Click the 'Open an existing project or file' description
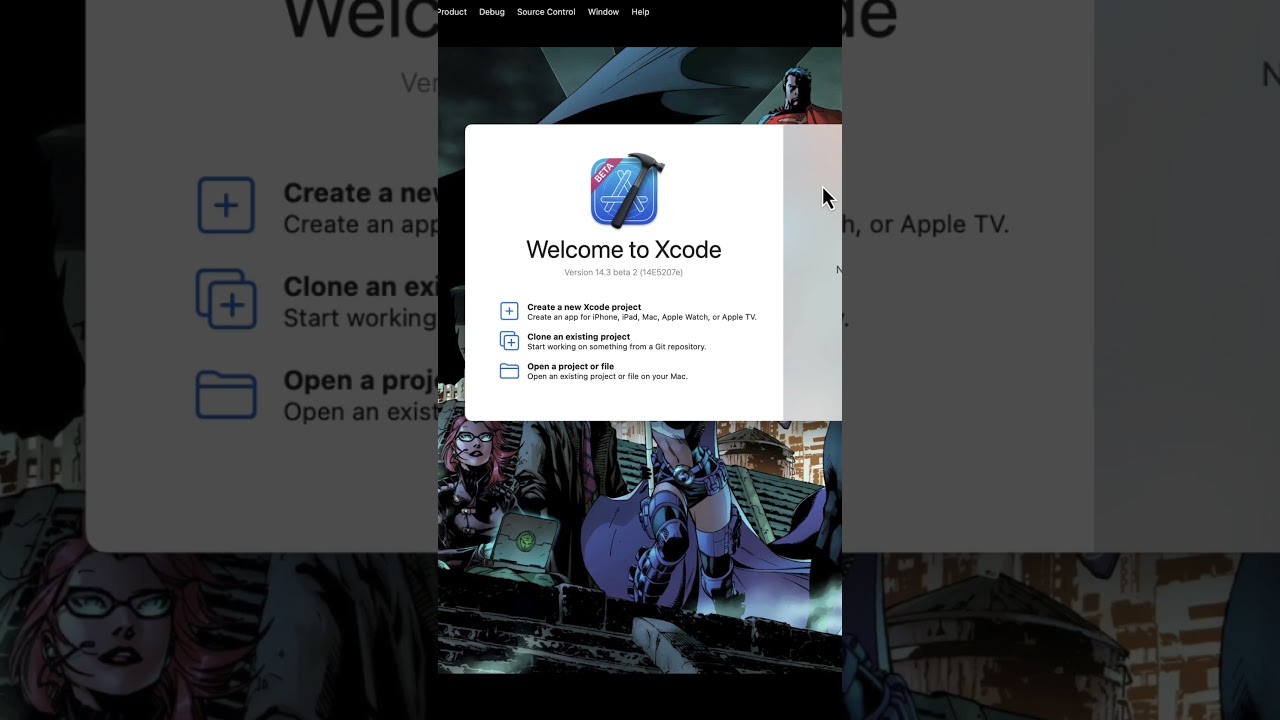1280x720 pixels. point(607,376)
